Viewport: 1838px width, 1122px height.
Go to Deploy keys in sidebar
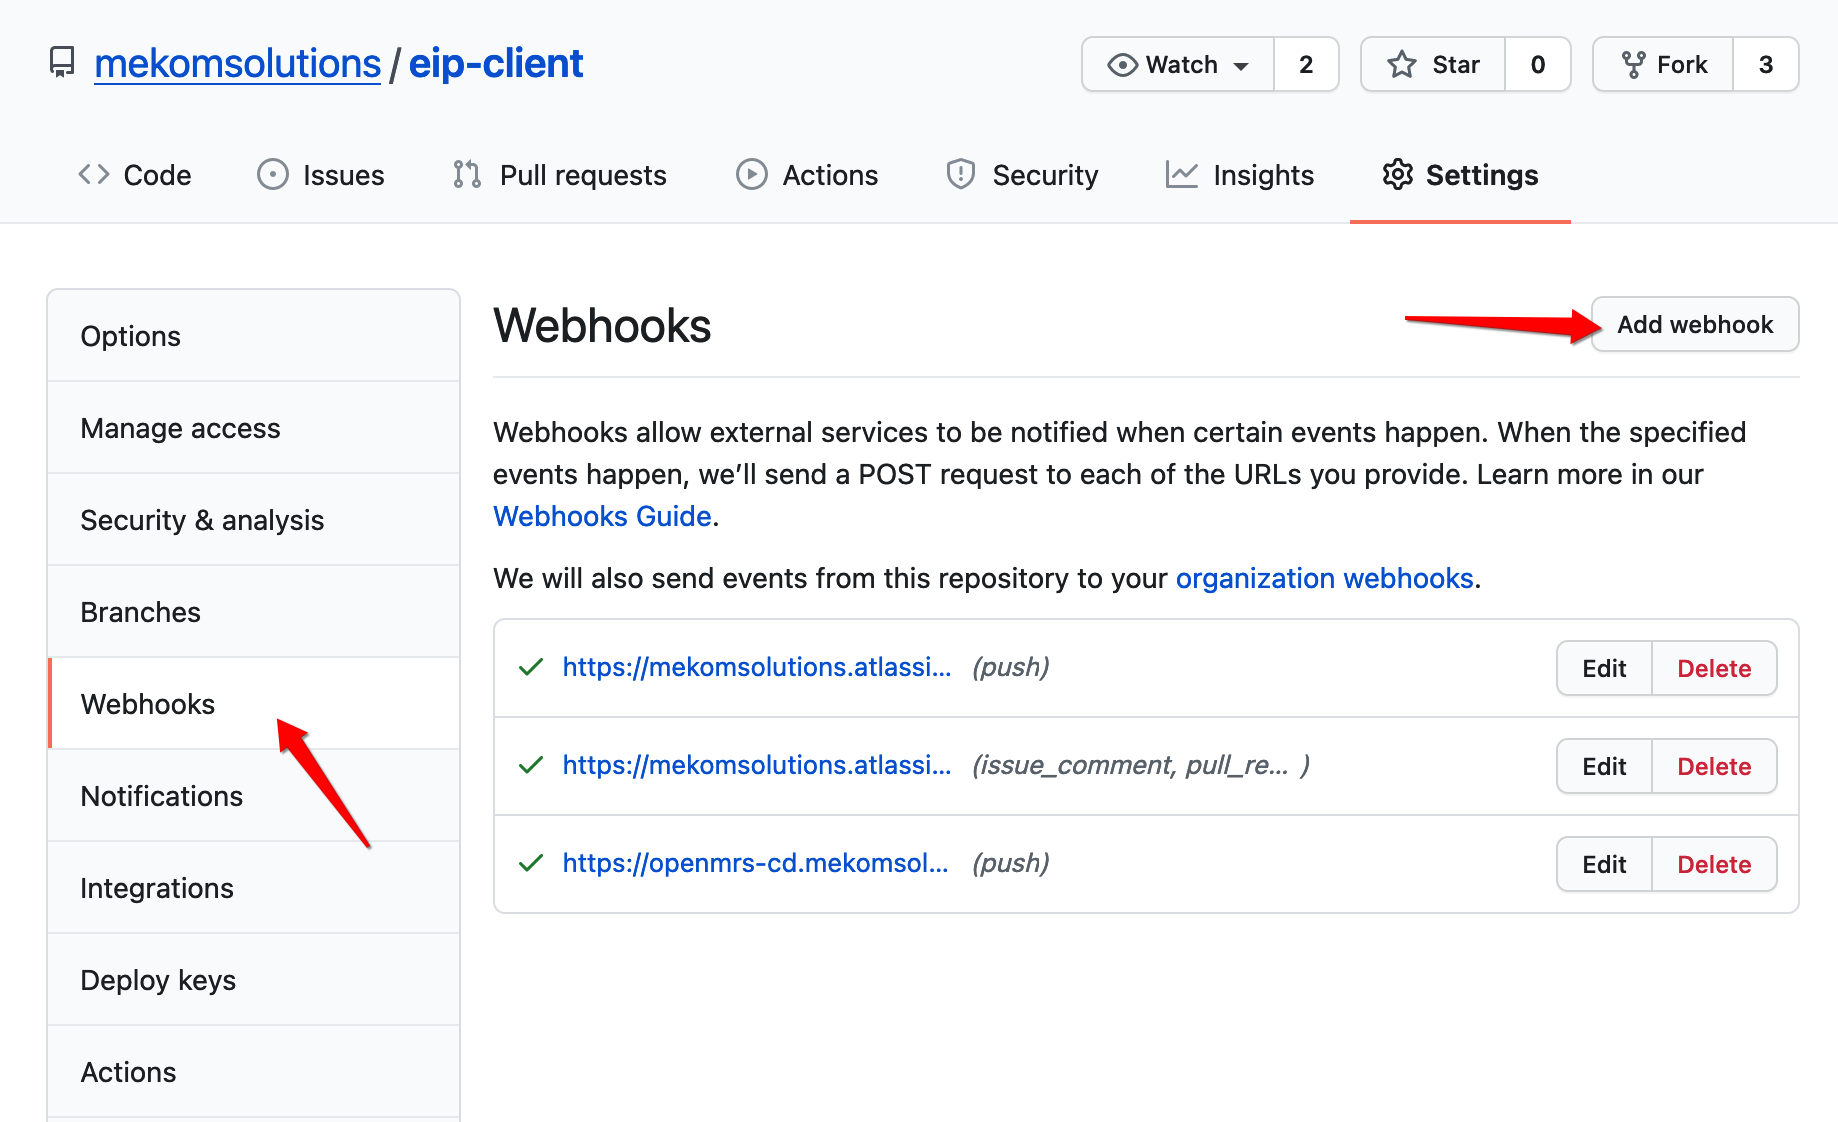pos(254,980)
